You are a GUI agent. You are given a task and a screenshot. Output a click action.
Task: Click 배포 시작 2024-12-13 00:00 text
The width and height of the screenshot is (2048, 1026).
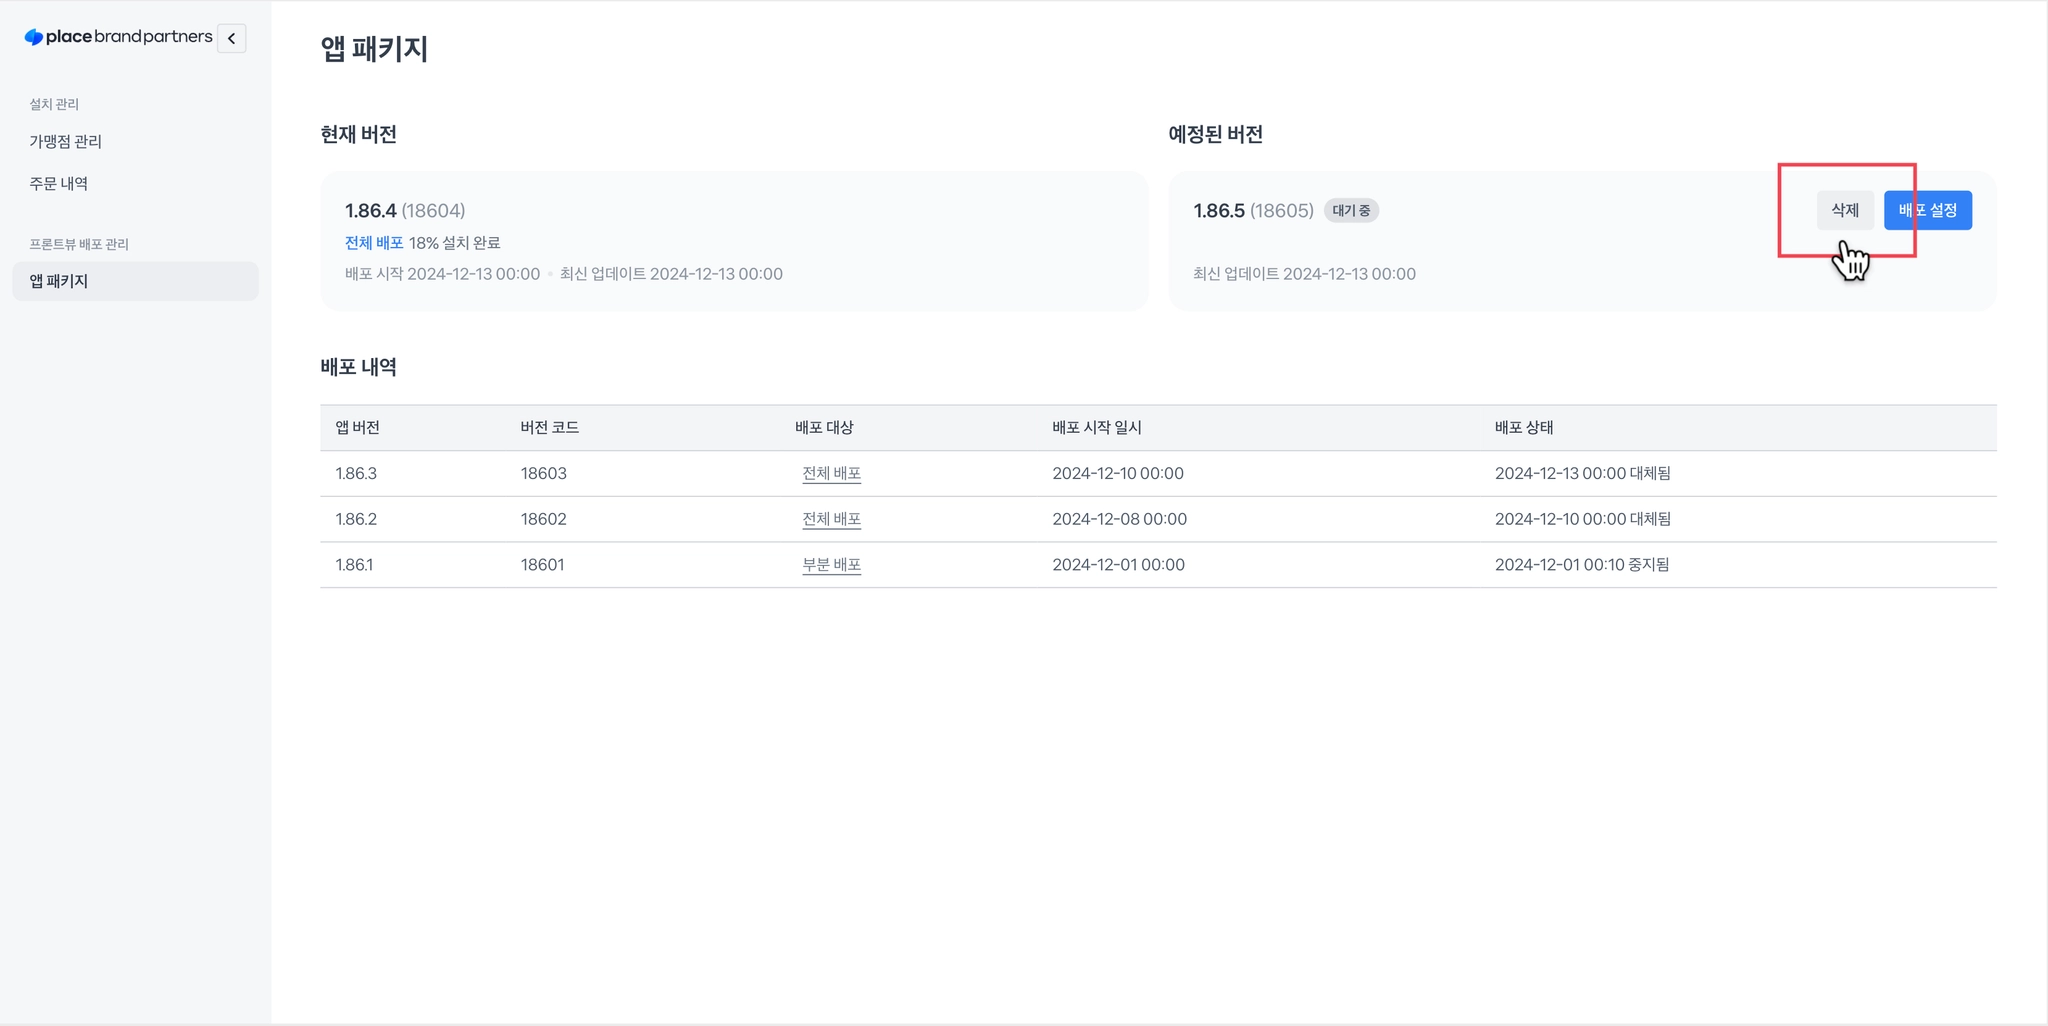click(x=443, y=274)
